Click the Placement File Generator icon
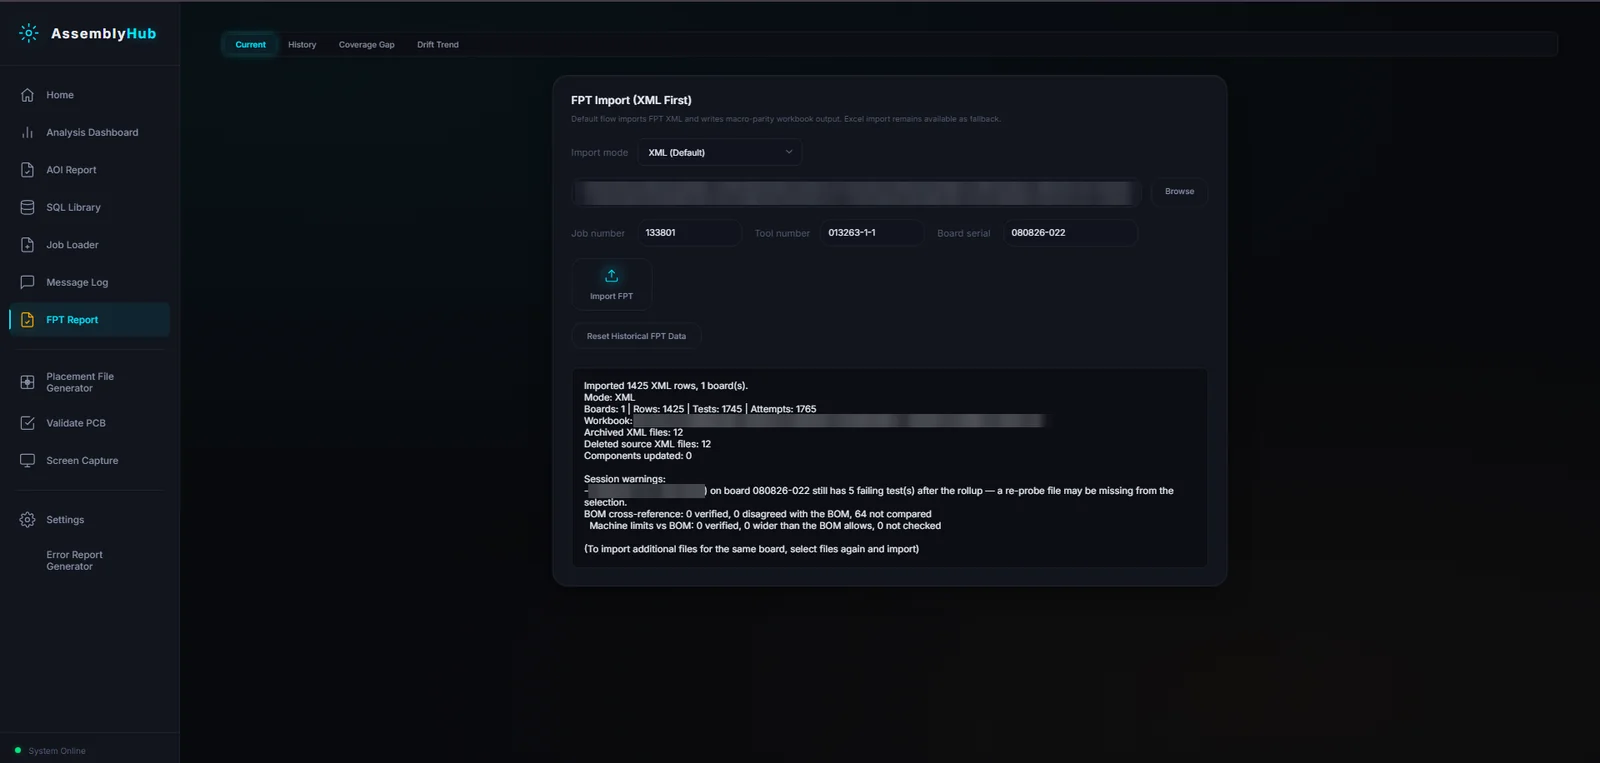The height and width of the screenshot is (763, 1600). coord(27,382)
